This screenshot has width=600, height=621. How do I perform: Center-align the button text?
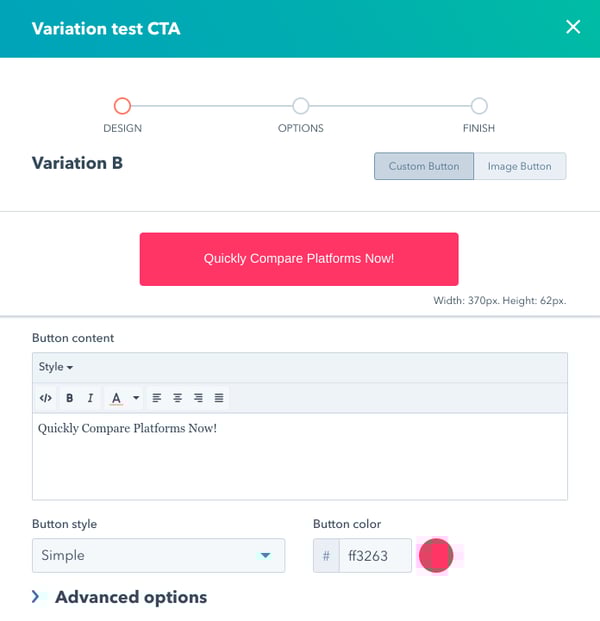click(178, 398)
